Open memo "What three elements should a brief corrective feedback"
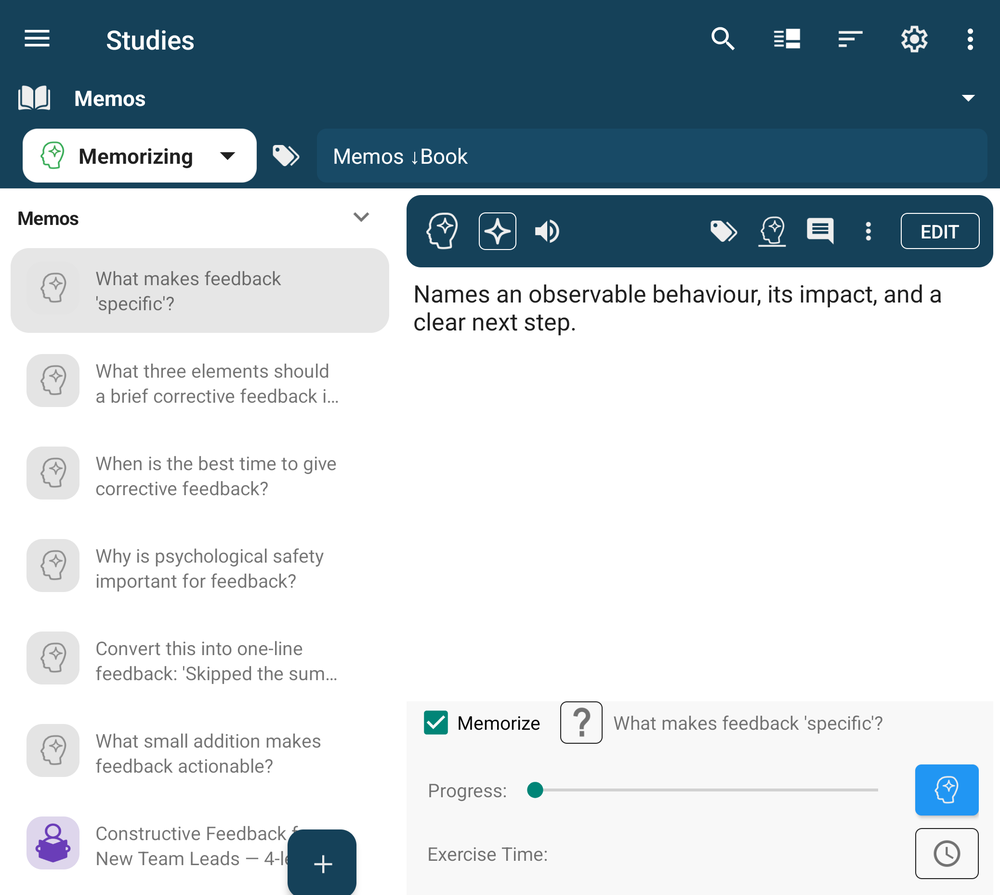 pyautogui.click(x=200, y=383)
